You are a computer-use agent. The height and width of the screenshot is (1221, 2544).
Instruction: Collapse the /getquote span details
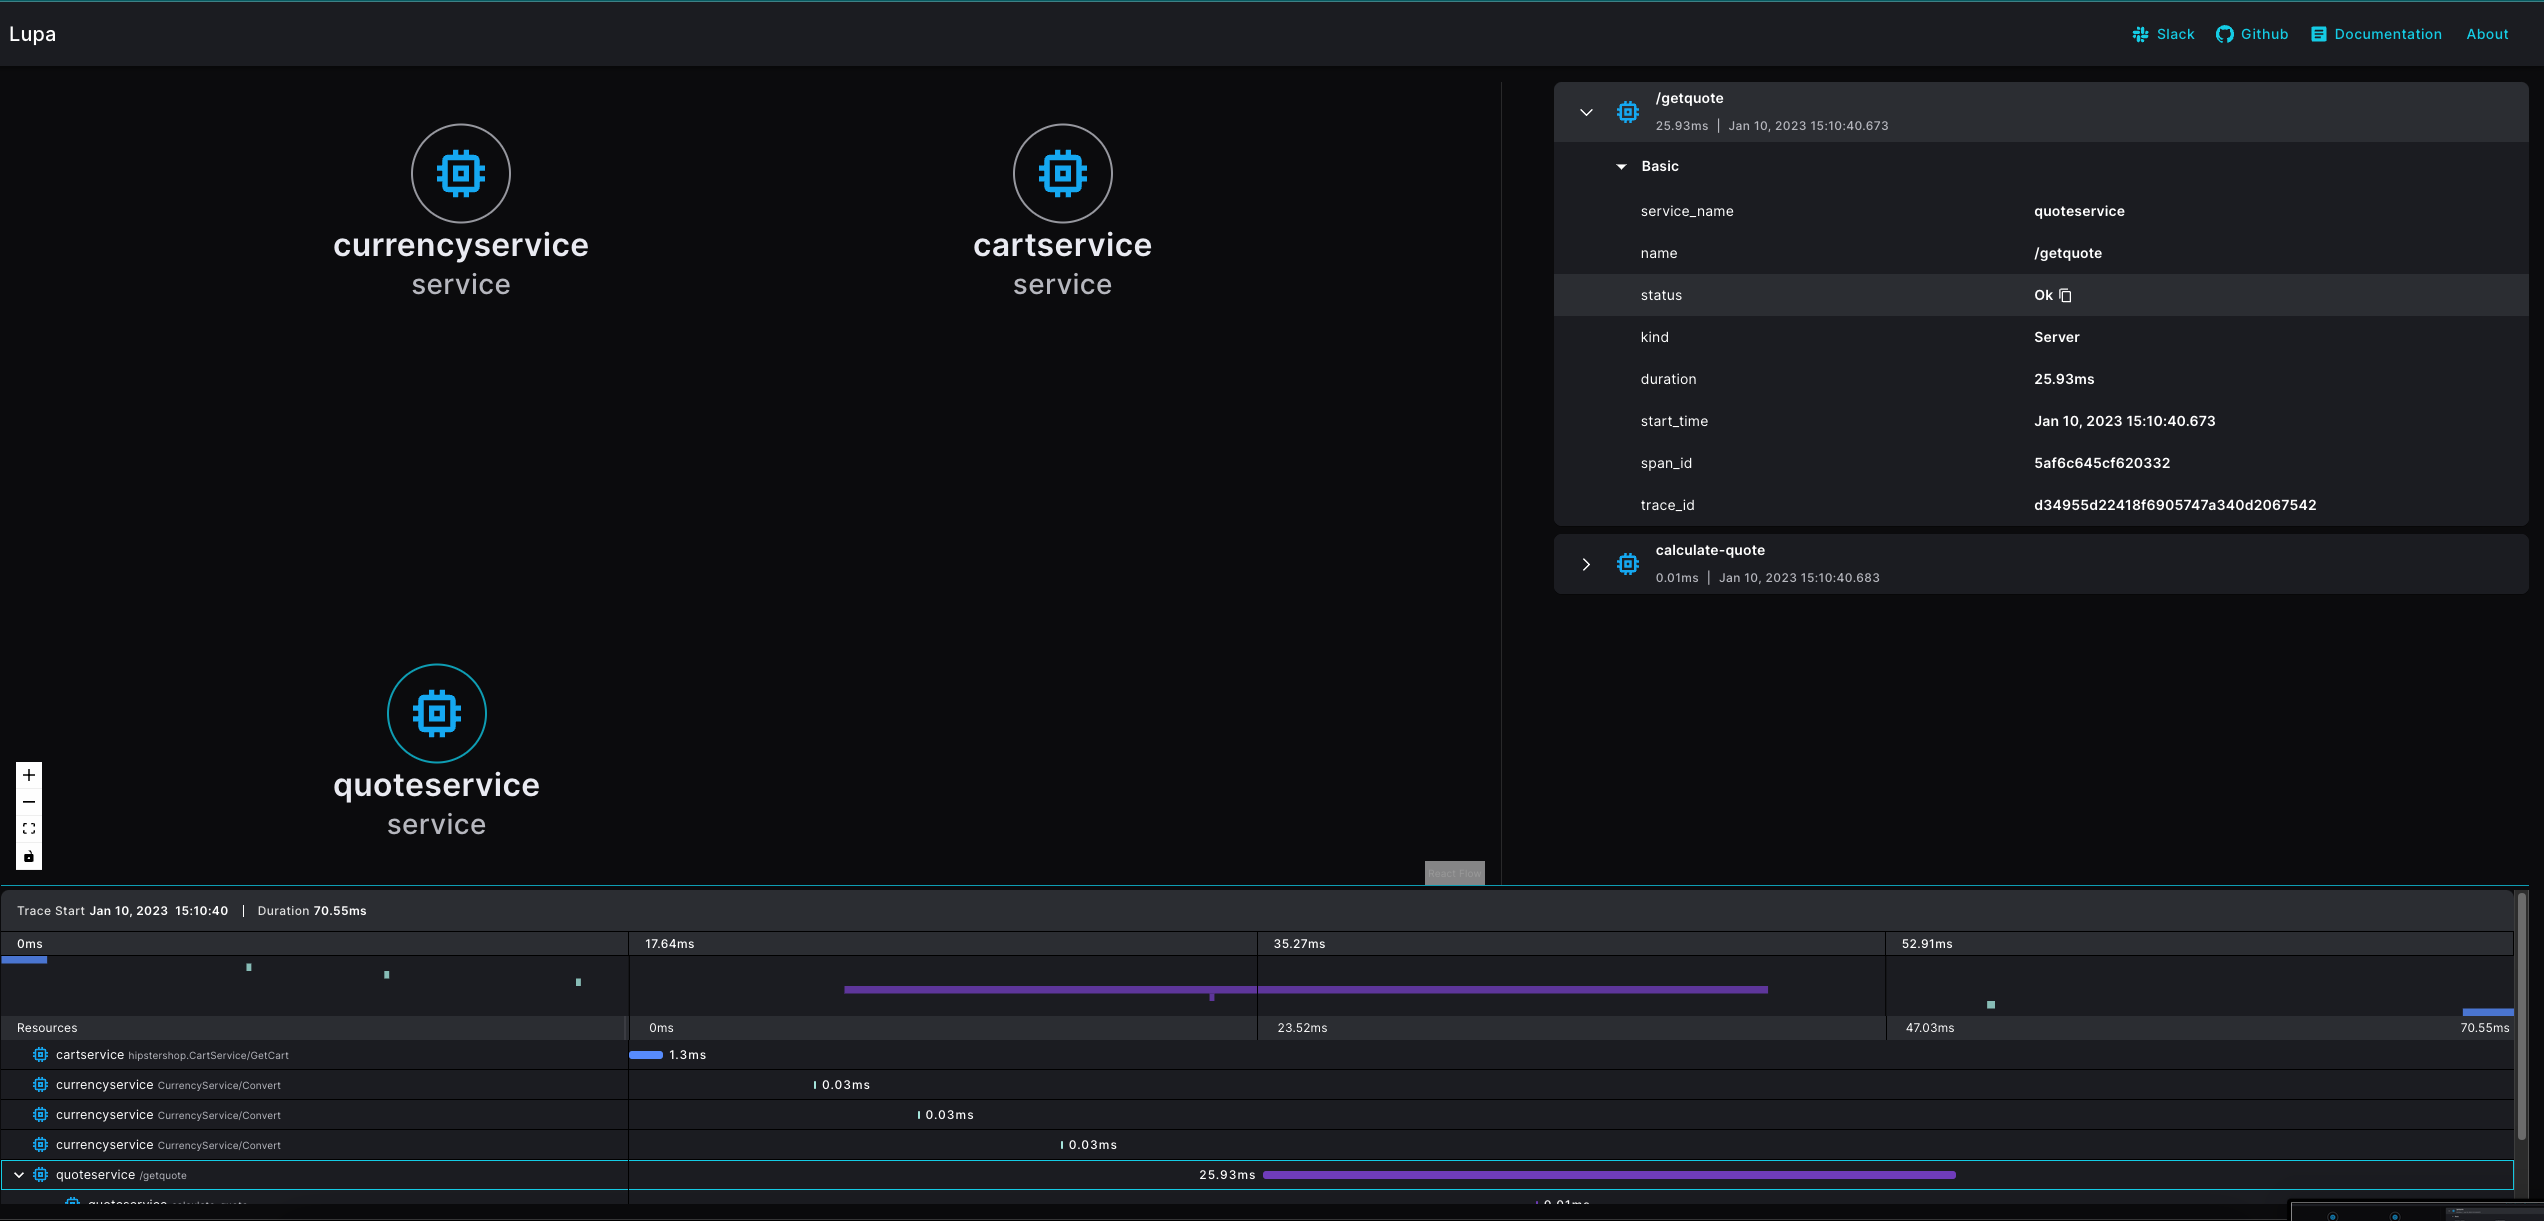1586,112
